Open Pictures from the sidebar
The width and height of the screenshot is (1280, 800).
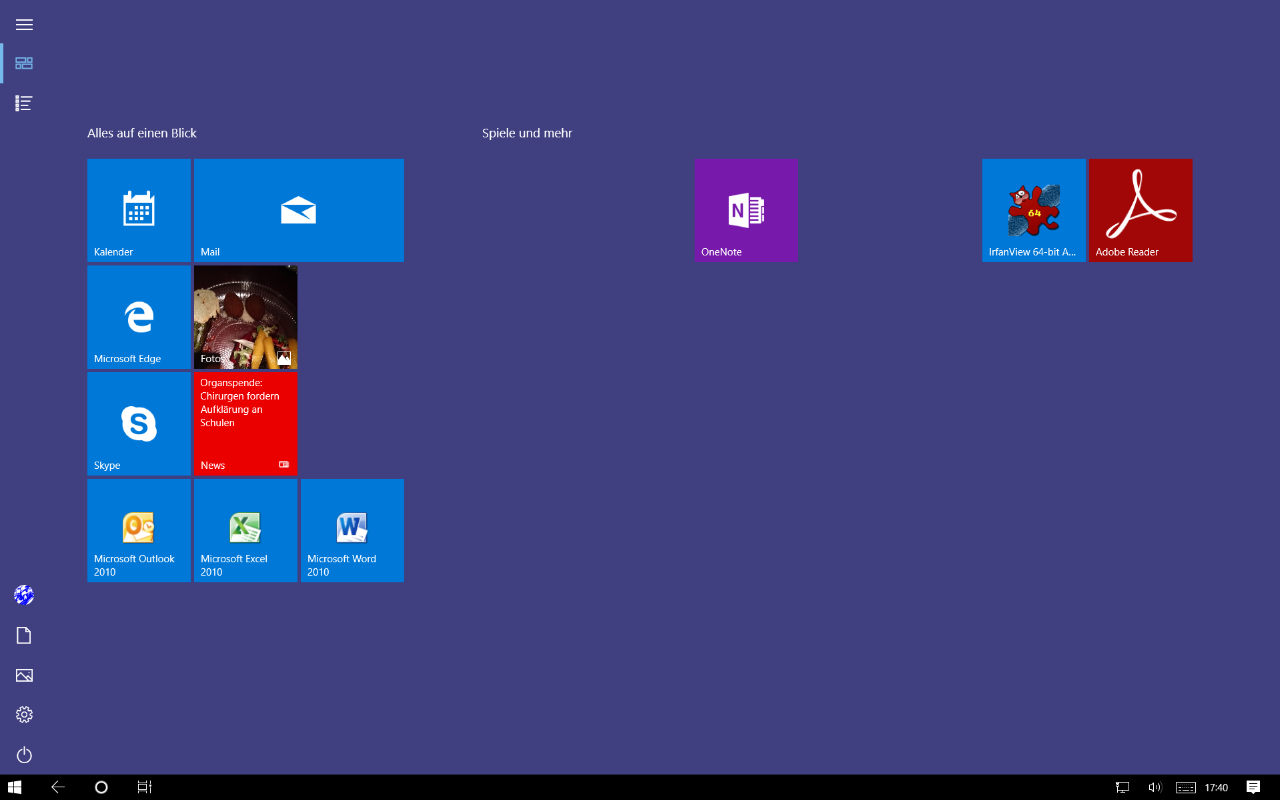(24, 675)
